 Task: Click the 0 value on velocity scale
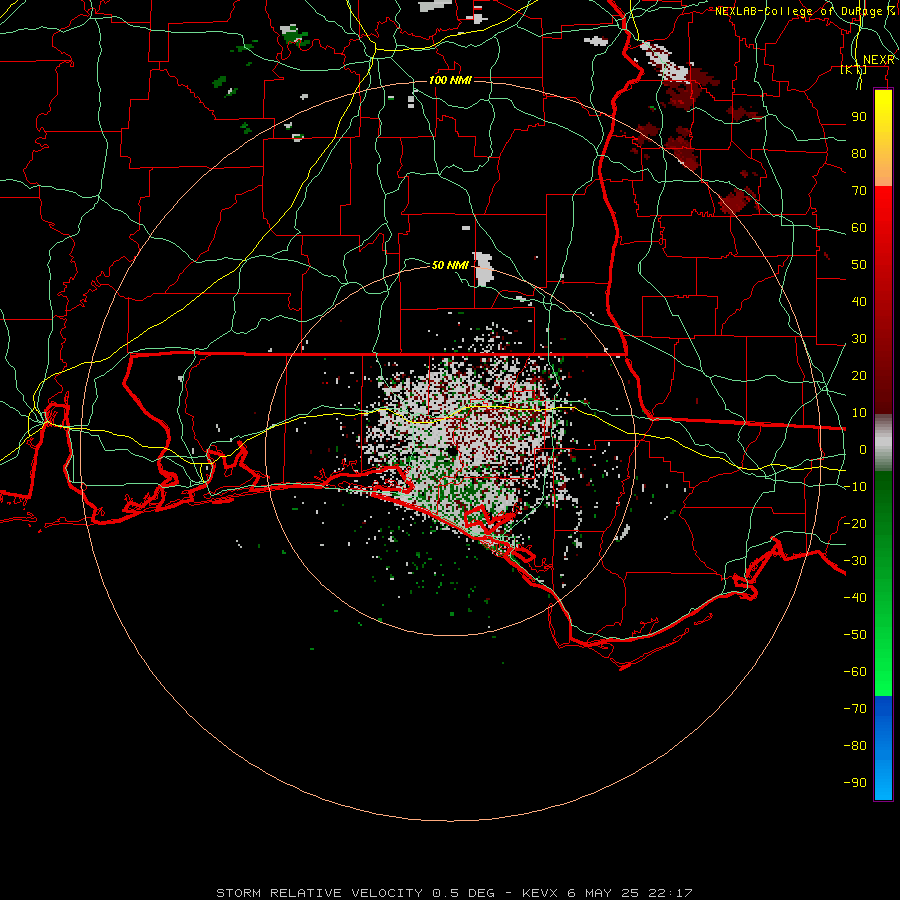(863, 450)
